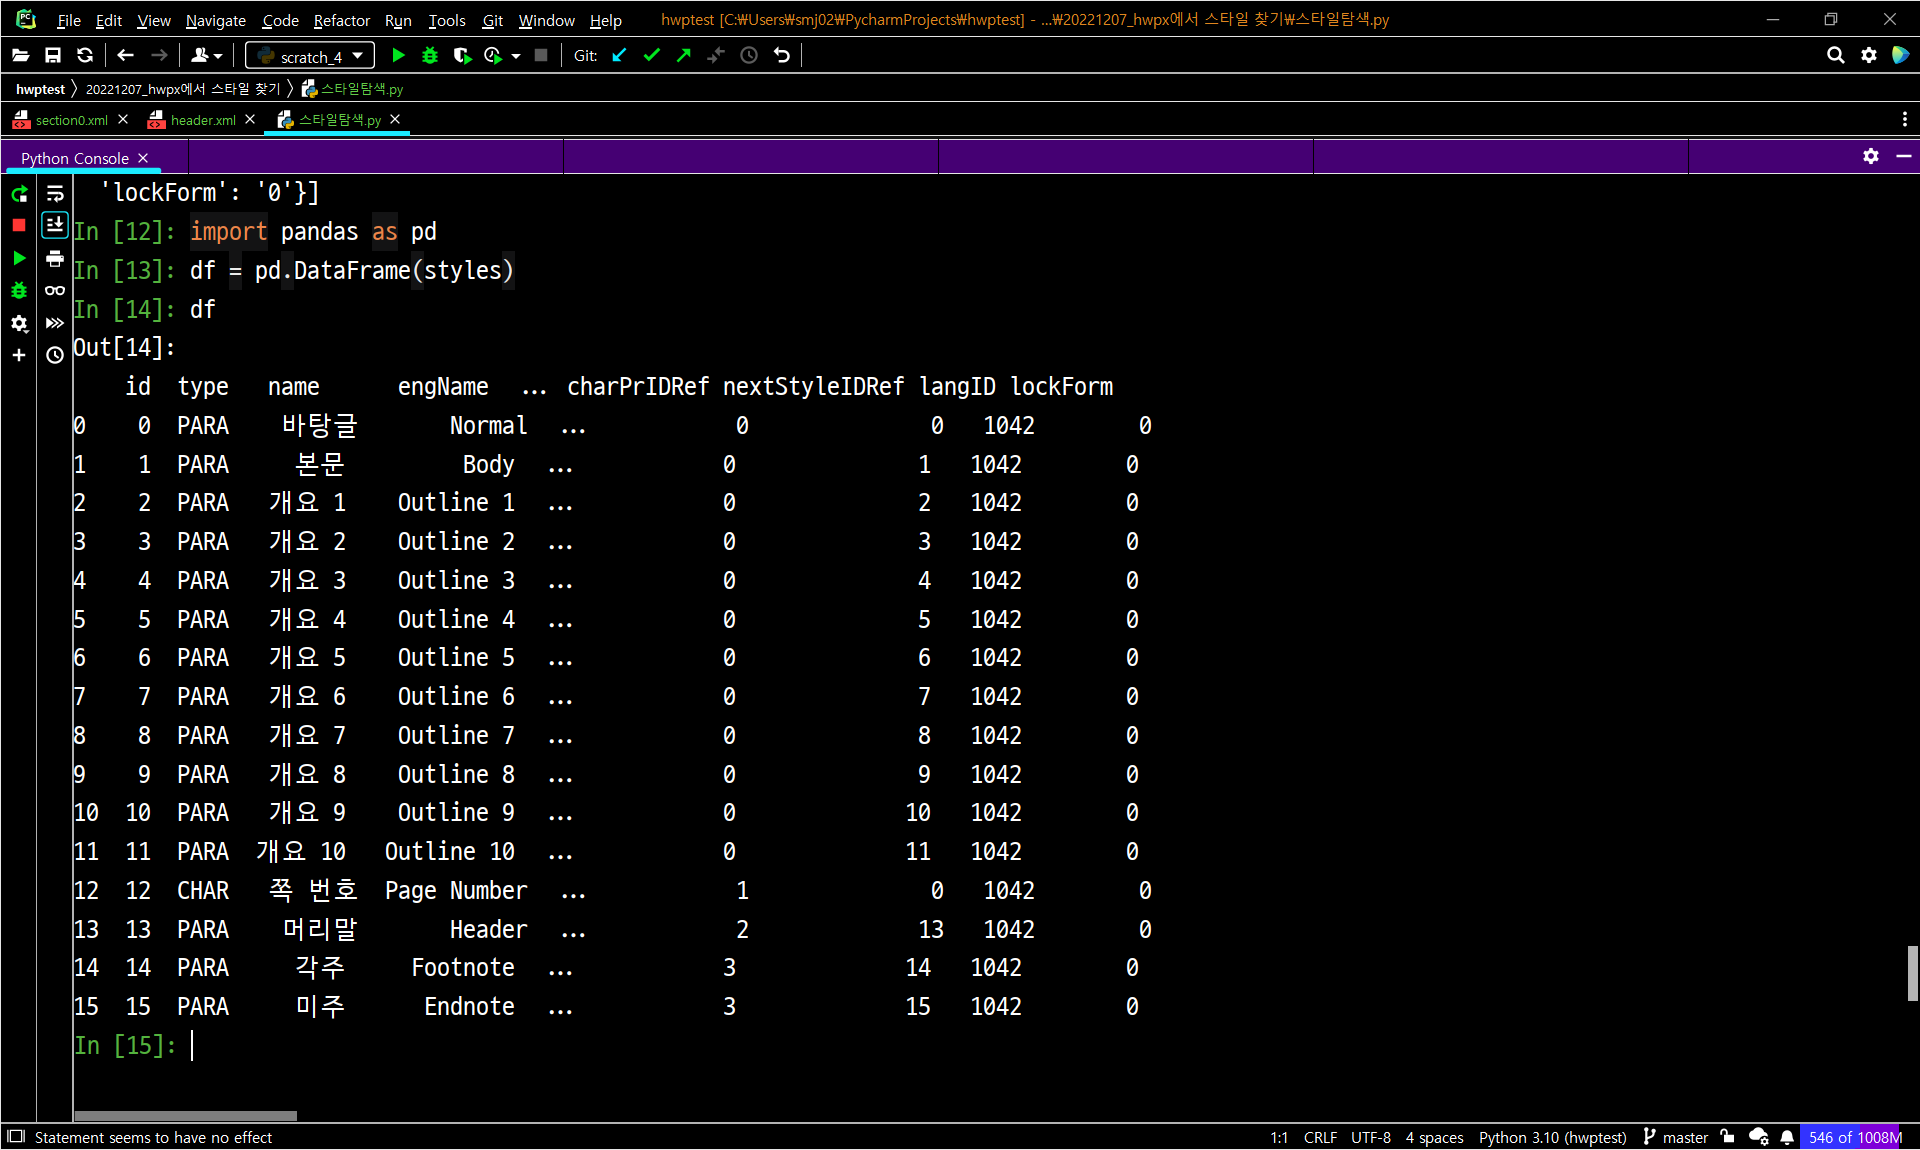Click the console horizontal scrollbar
1920x1150 pixels.
(x=186, y=1115)
